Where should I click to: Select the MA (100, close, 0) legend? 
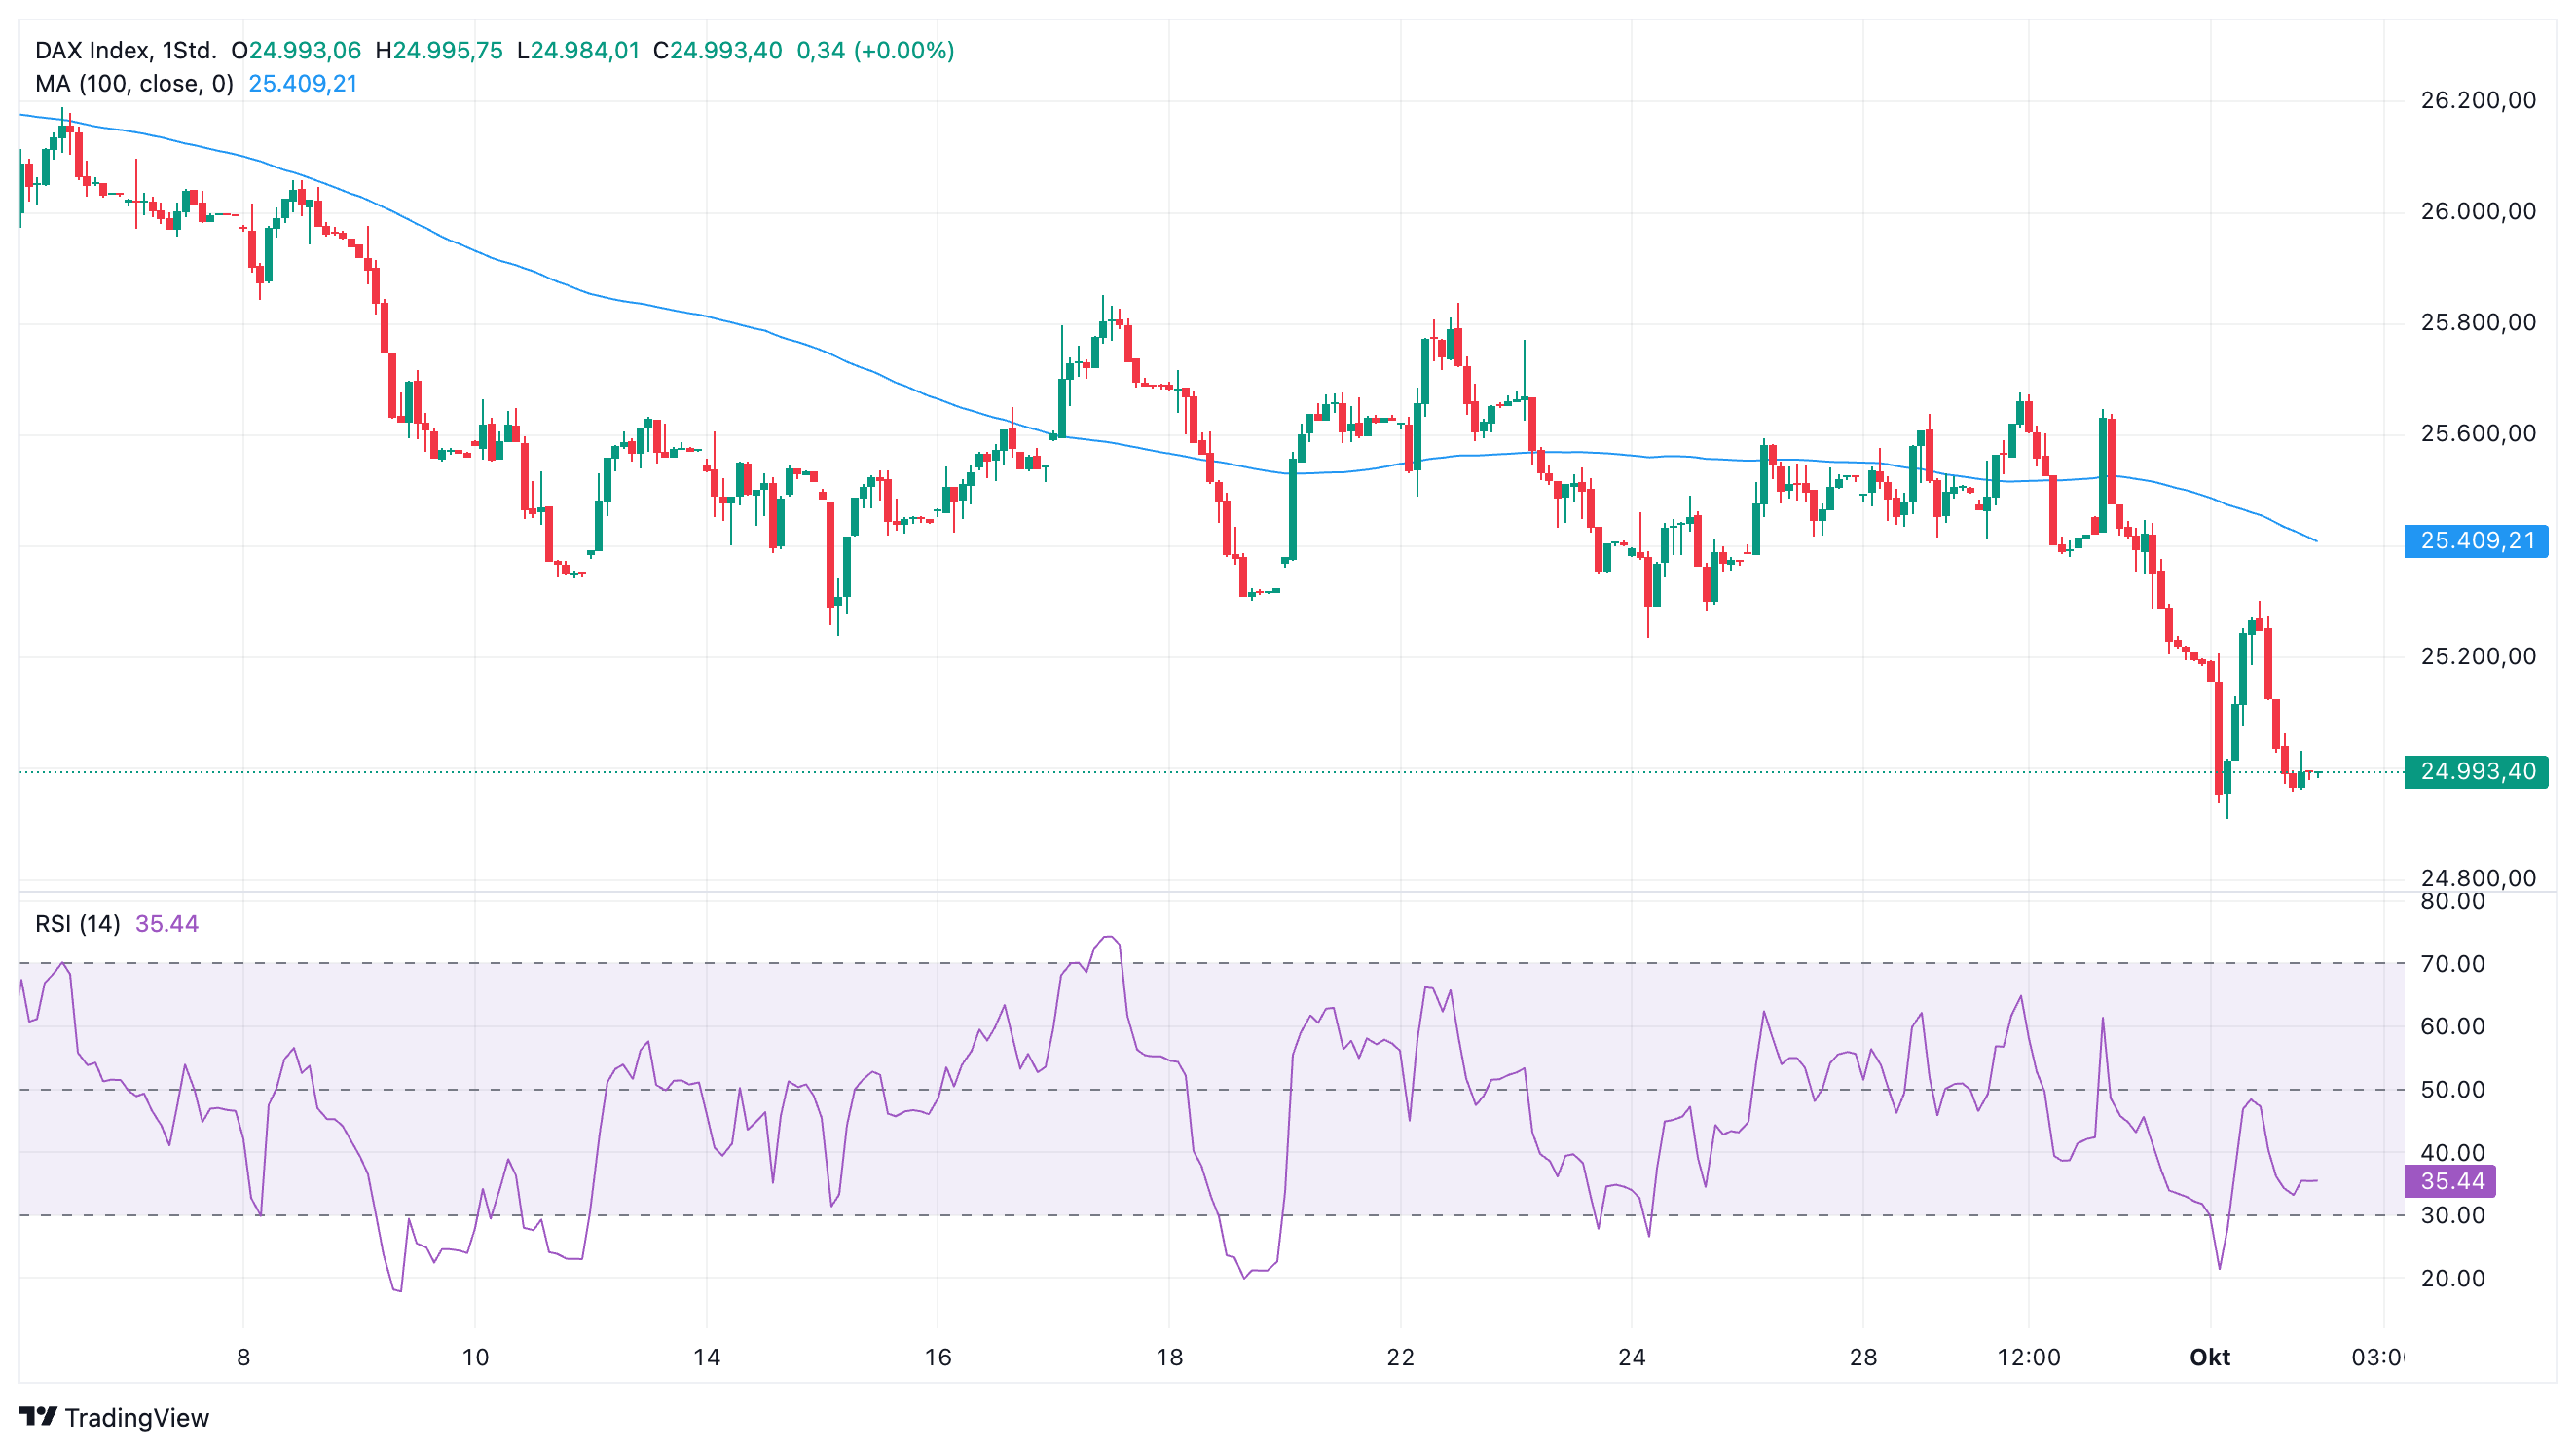[134, 84]
